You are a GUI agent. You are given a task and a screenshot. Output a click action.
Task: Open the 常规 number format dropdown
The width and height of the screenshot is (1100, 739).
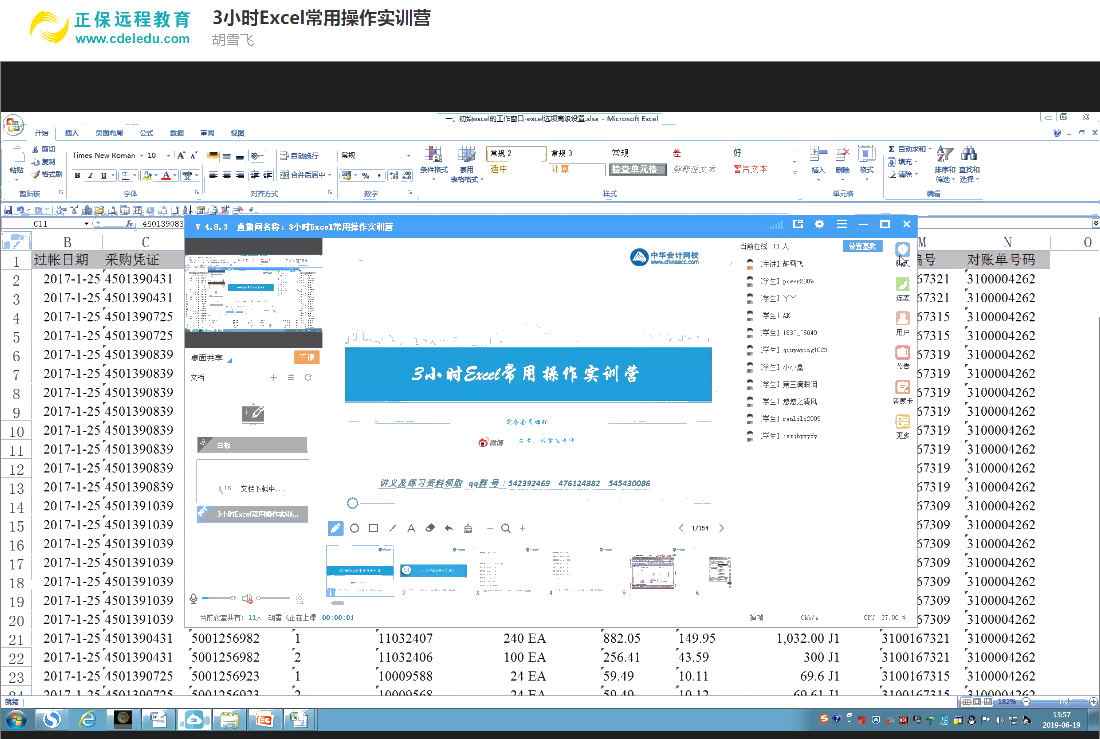(407, 157)
